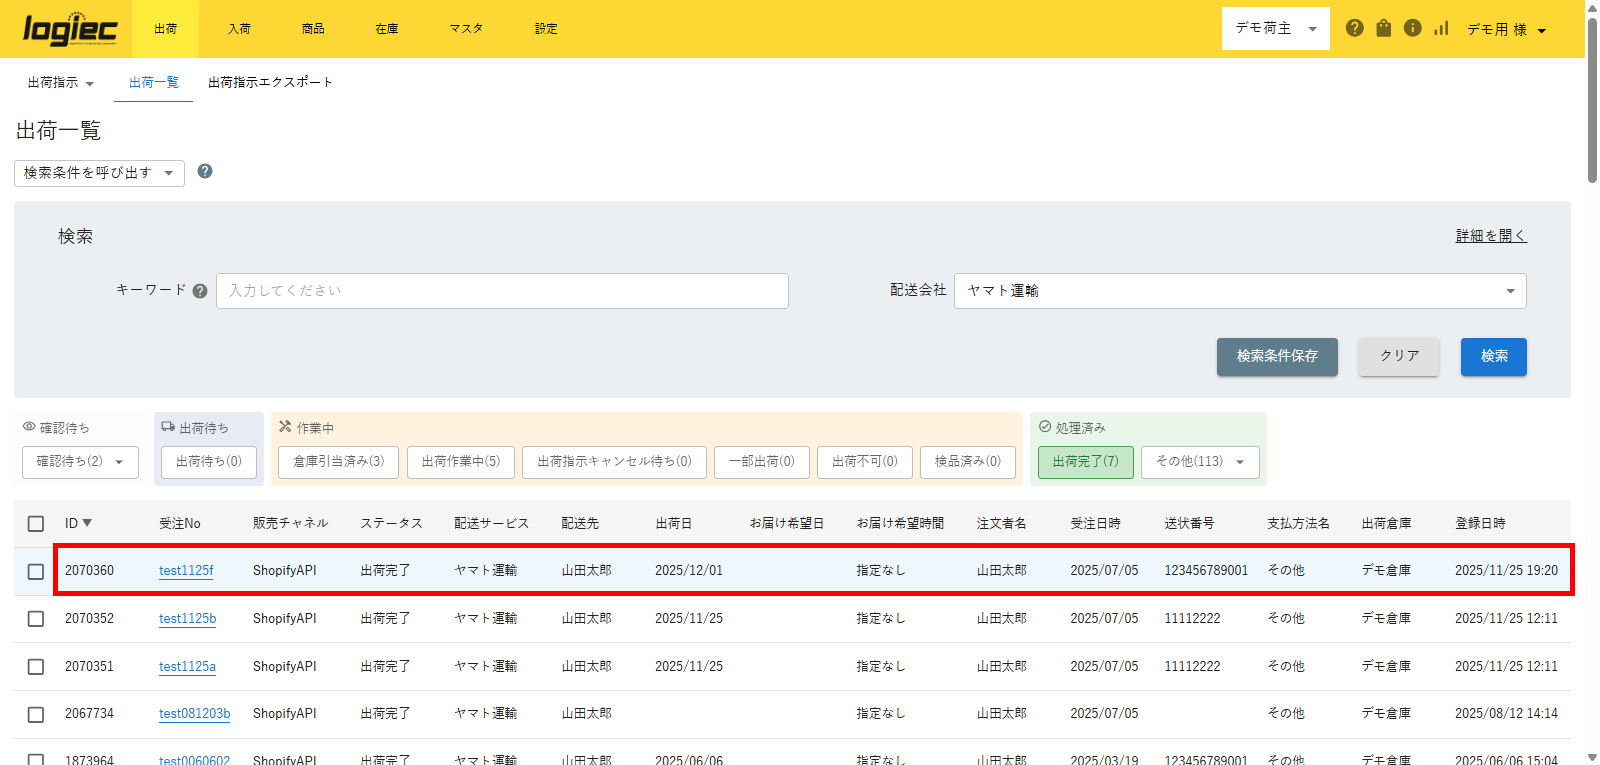This screenshot has width=1600, height=765.
Task: Open the マスタ top menu
Action: pyautogui.click(x=466, y=29)
